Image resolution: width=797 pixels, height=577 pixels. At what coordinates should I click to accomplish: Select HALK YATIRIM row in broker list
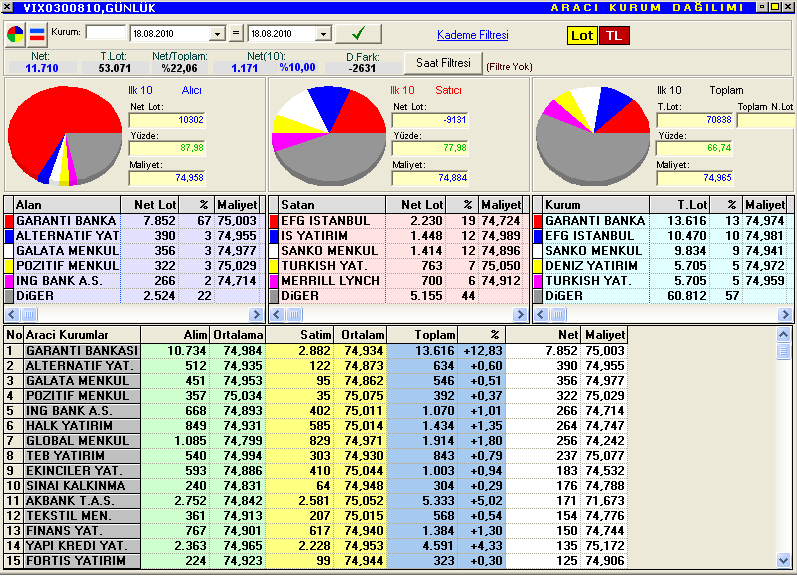pos(315,426)
